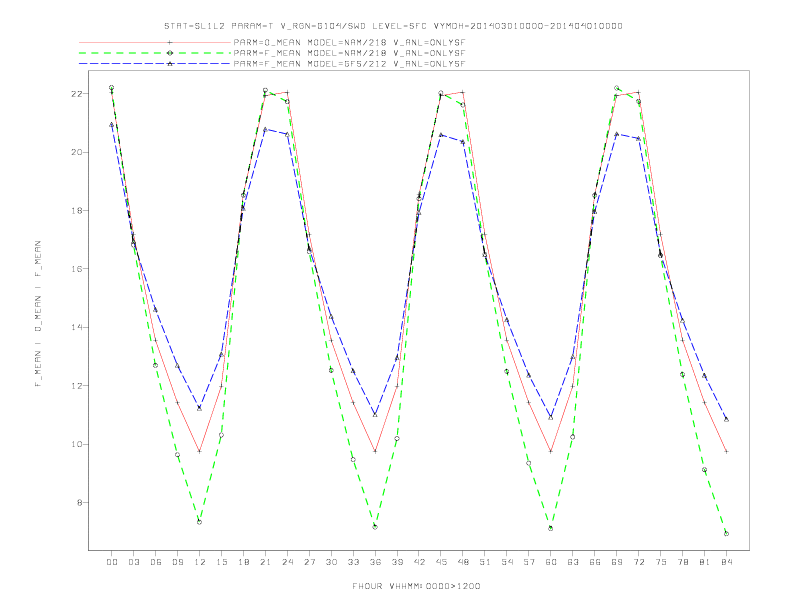Click x-axis tick label '00'

pos(112,562)
